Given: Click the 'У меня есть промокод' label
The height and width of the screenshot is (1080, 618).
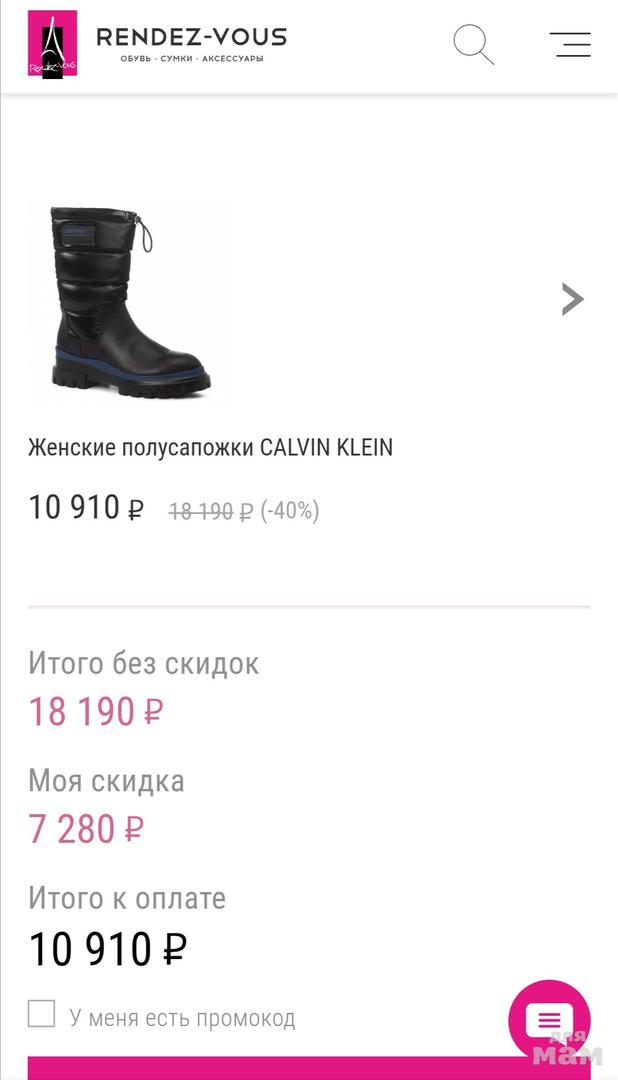Looking at the screenshot, I should 182,1018.
